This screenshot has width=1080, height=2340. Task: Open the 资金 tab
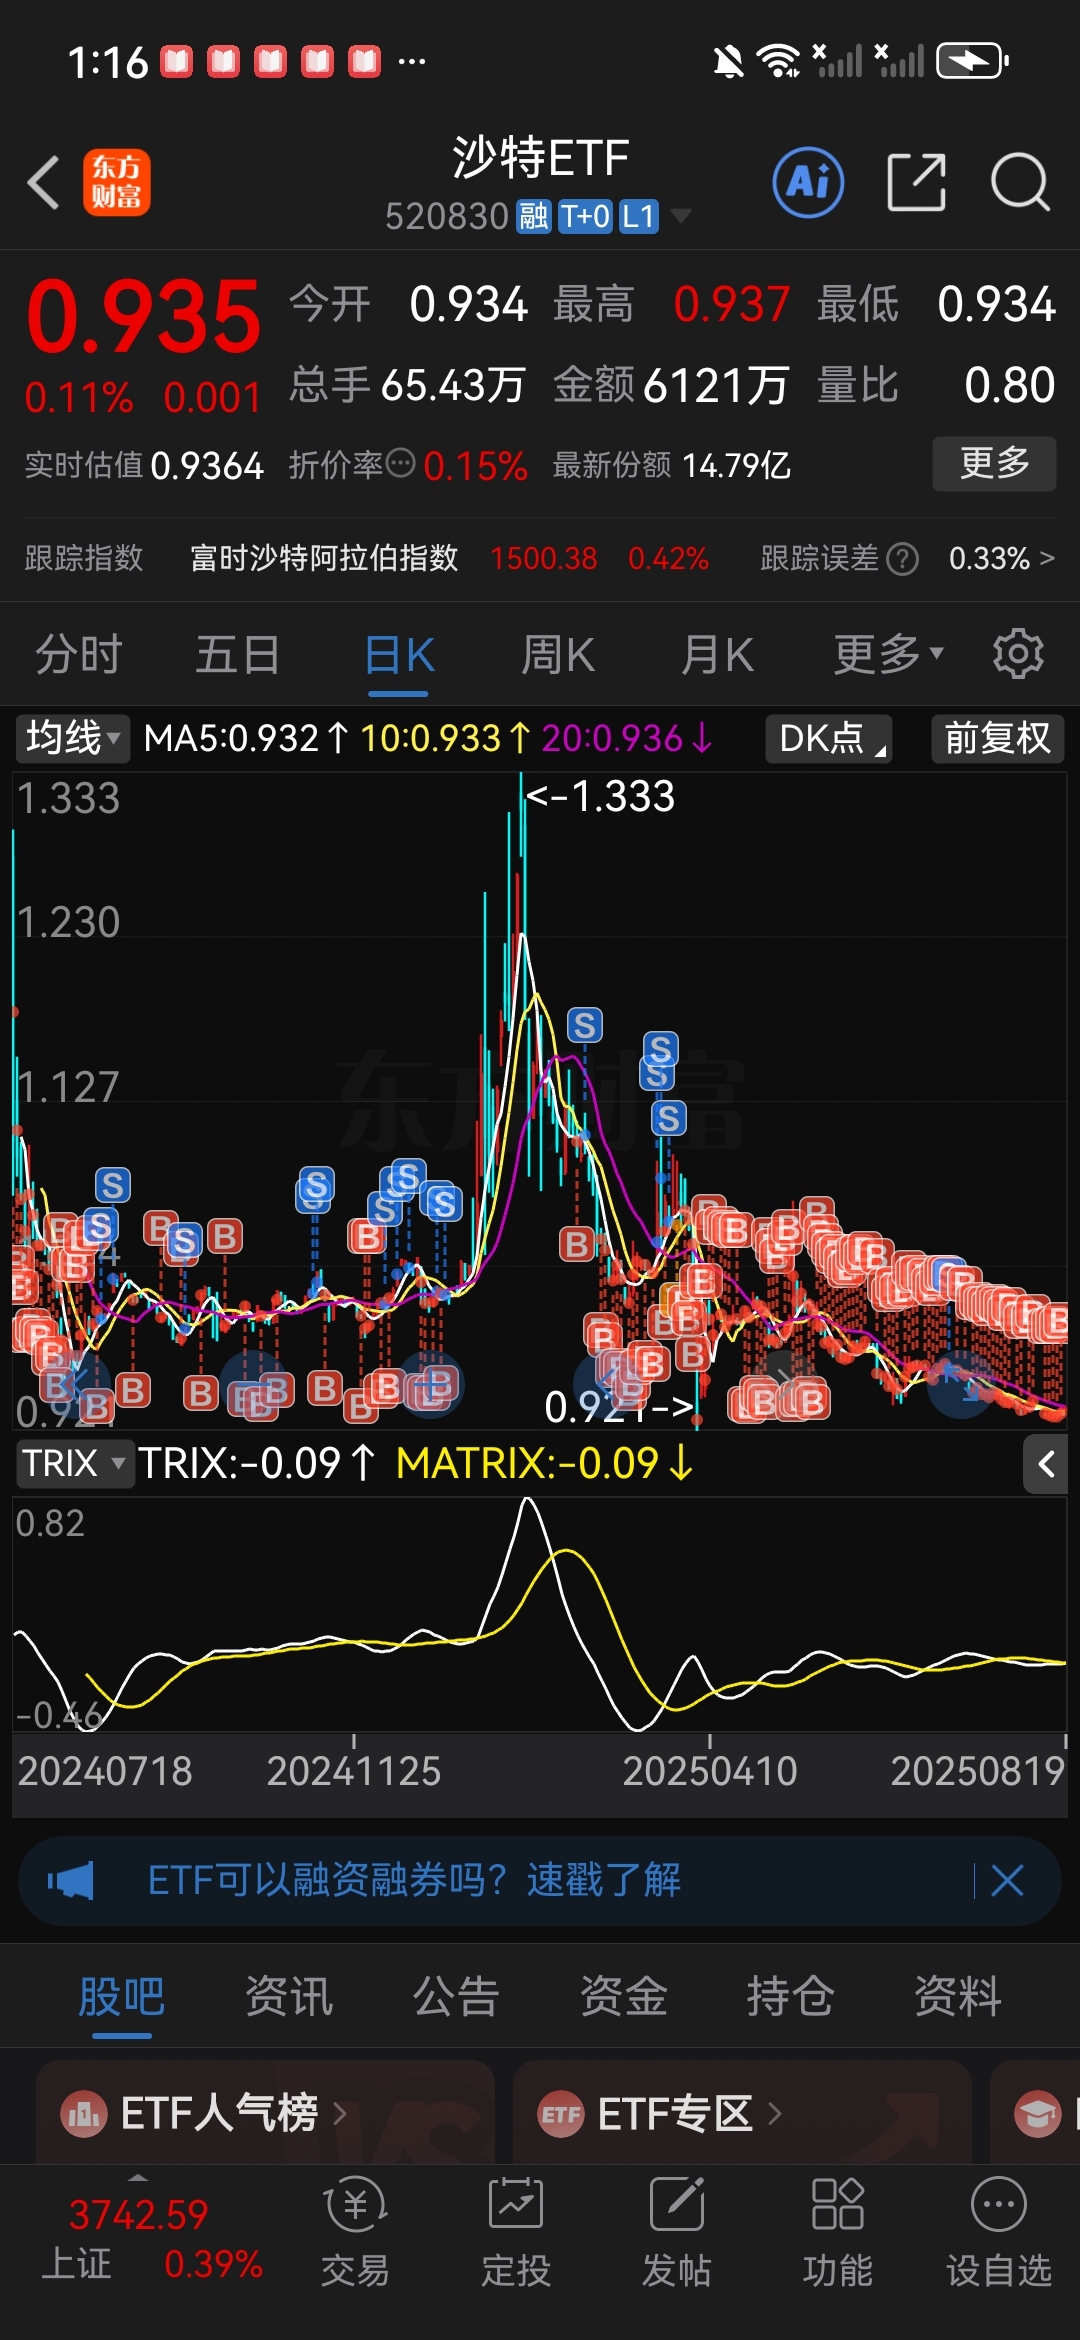pyautogui.click(x=623, y=1997)
